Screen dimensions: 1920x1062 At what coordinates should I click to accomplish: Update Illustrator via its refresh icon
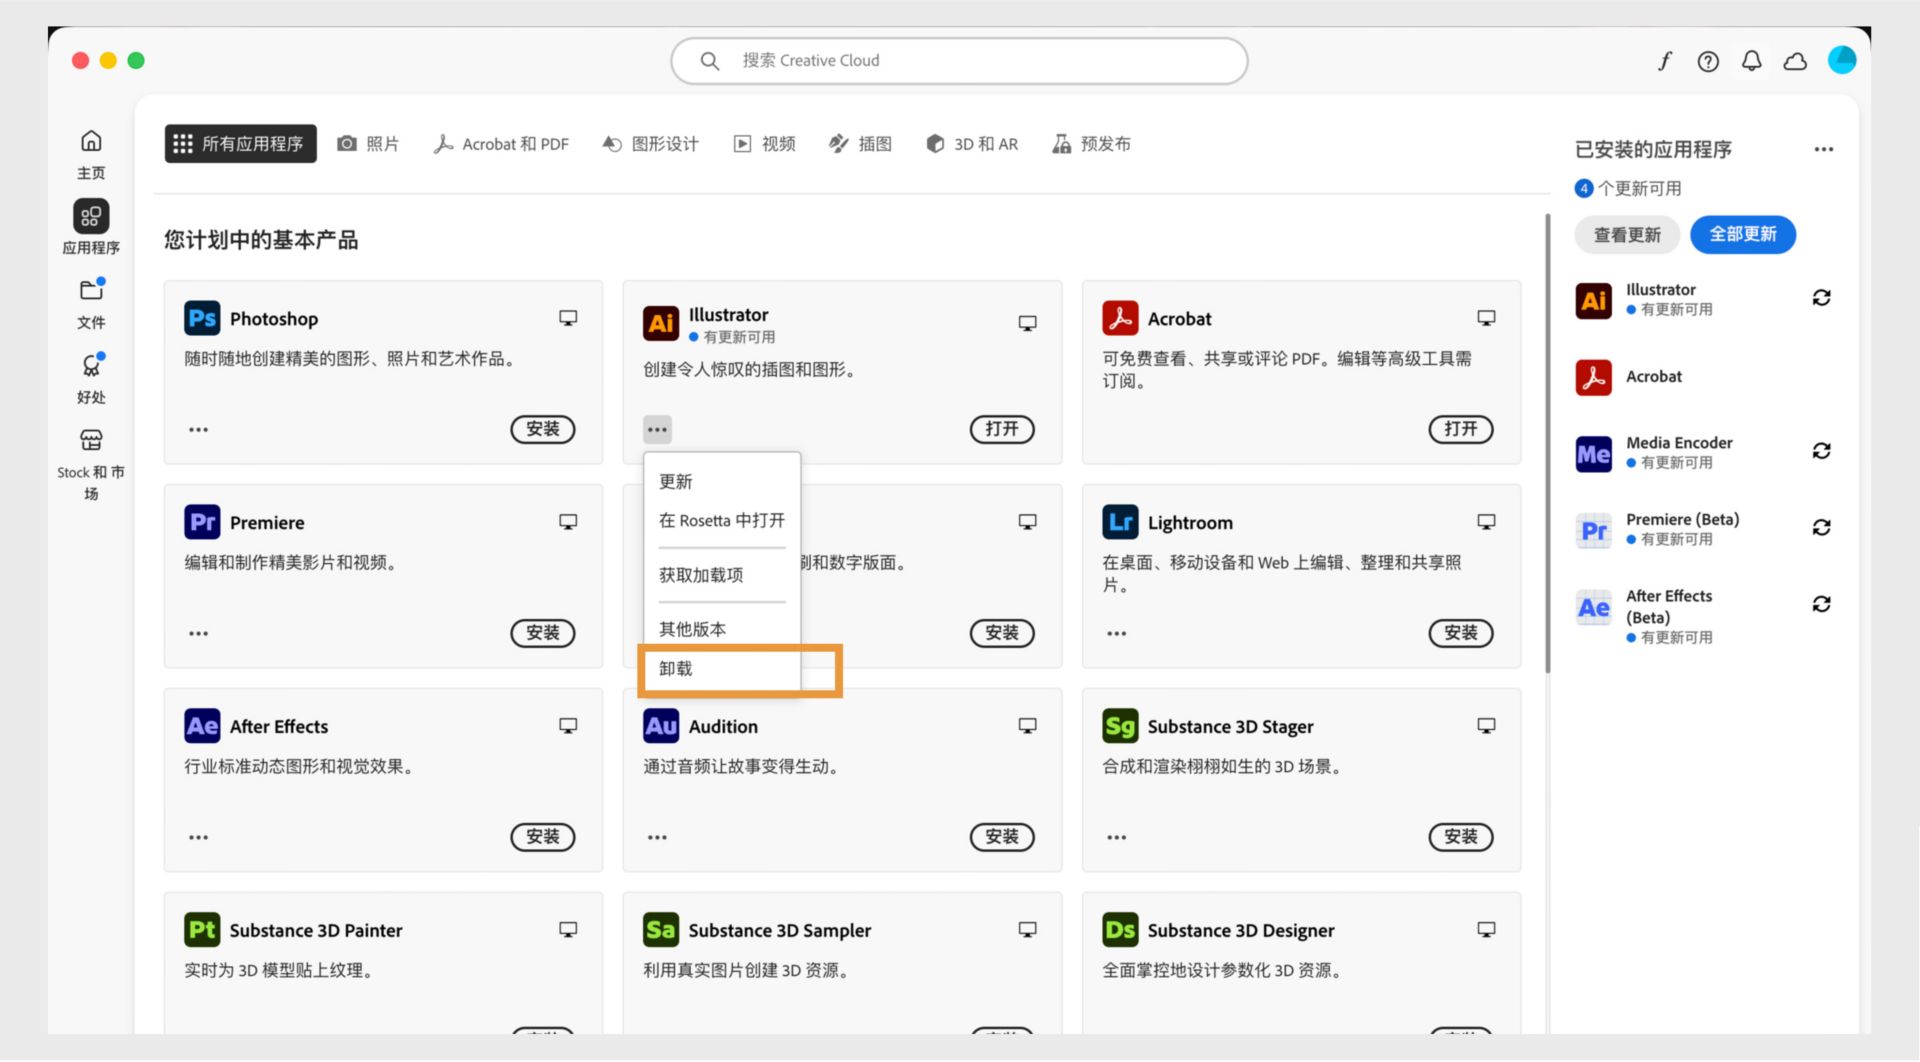coord(1821,298)
